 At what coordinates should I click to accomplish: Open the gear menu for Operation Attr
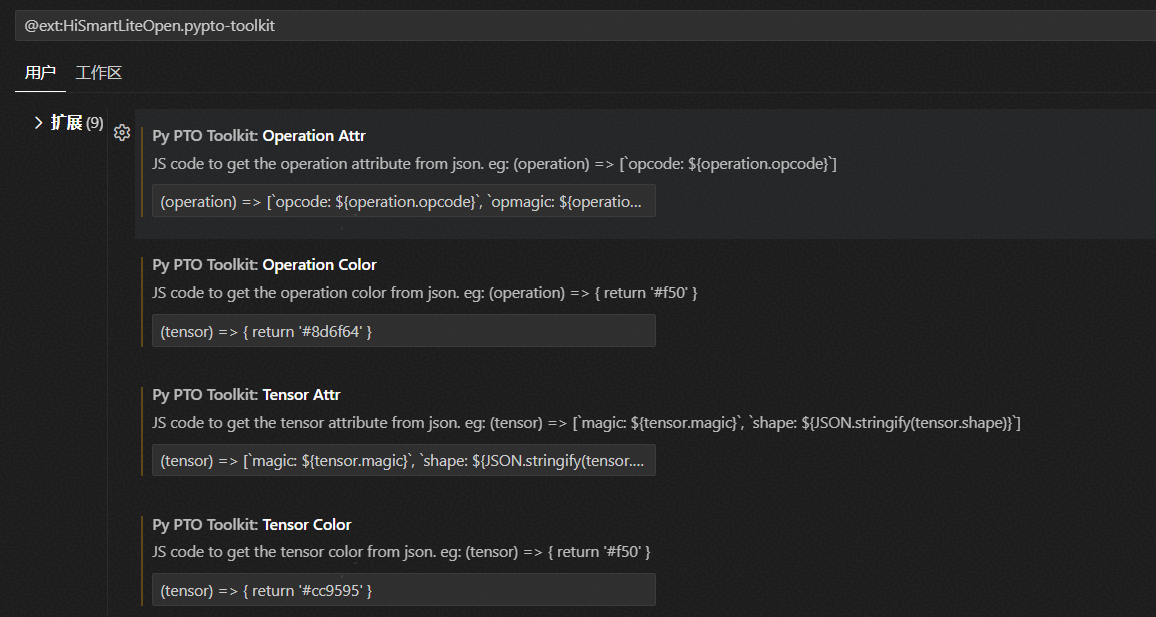[x=122, y=133]
